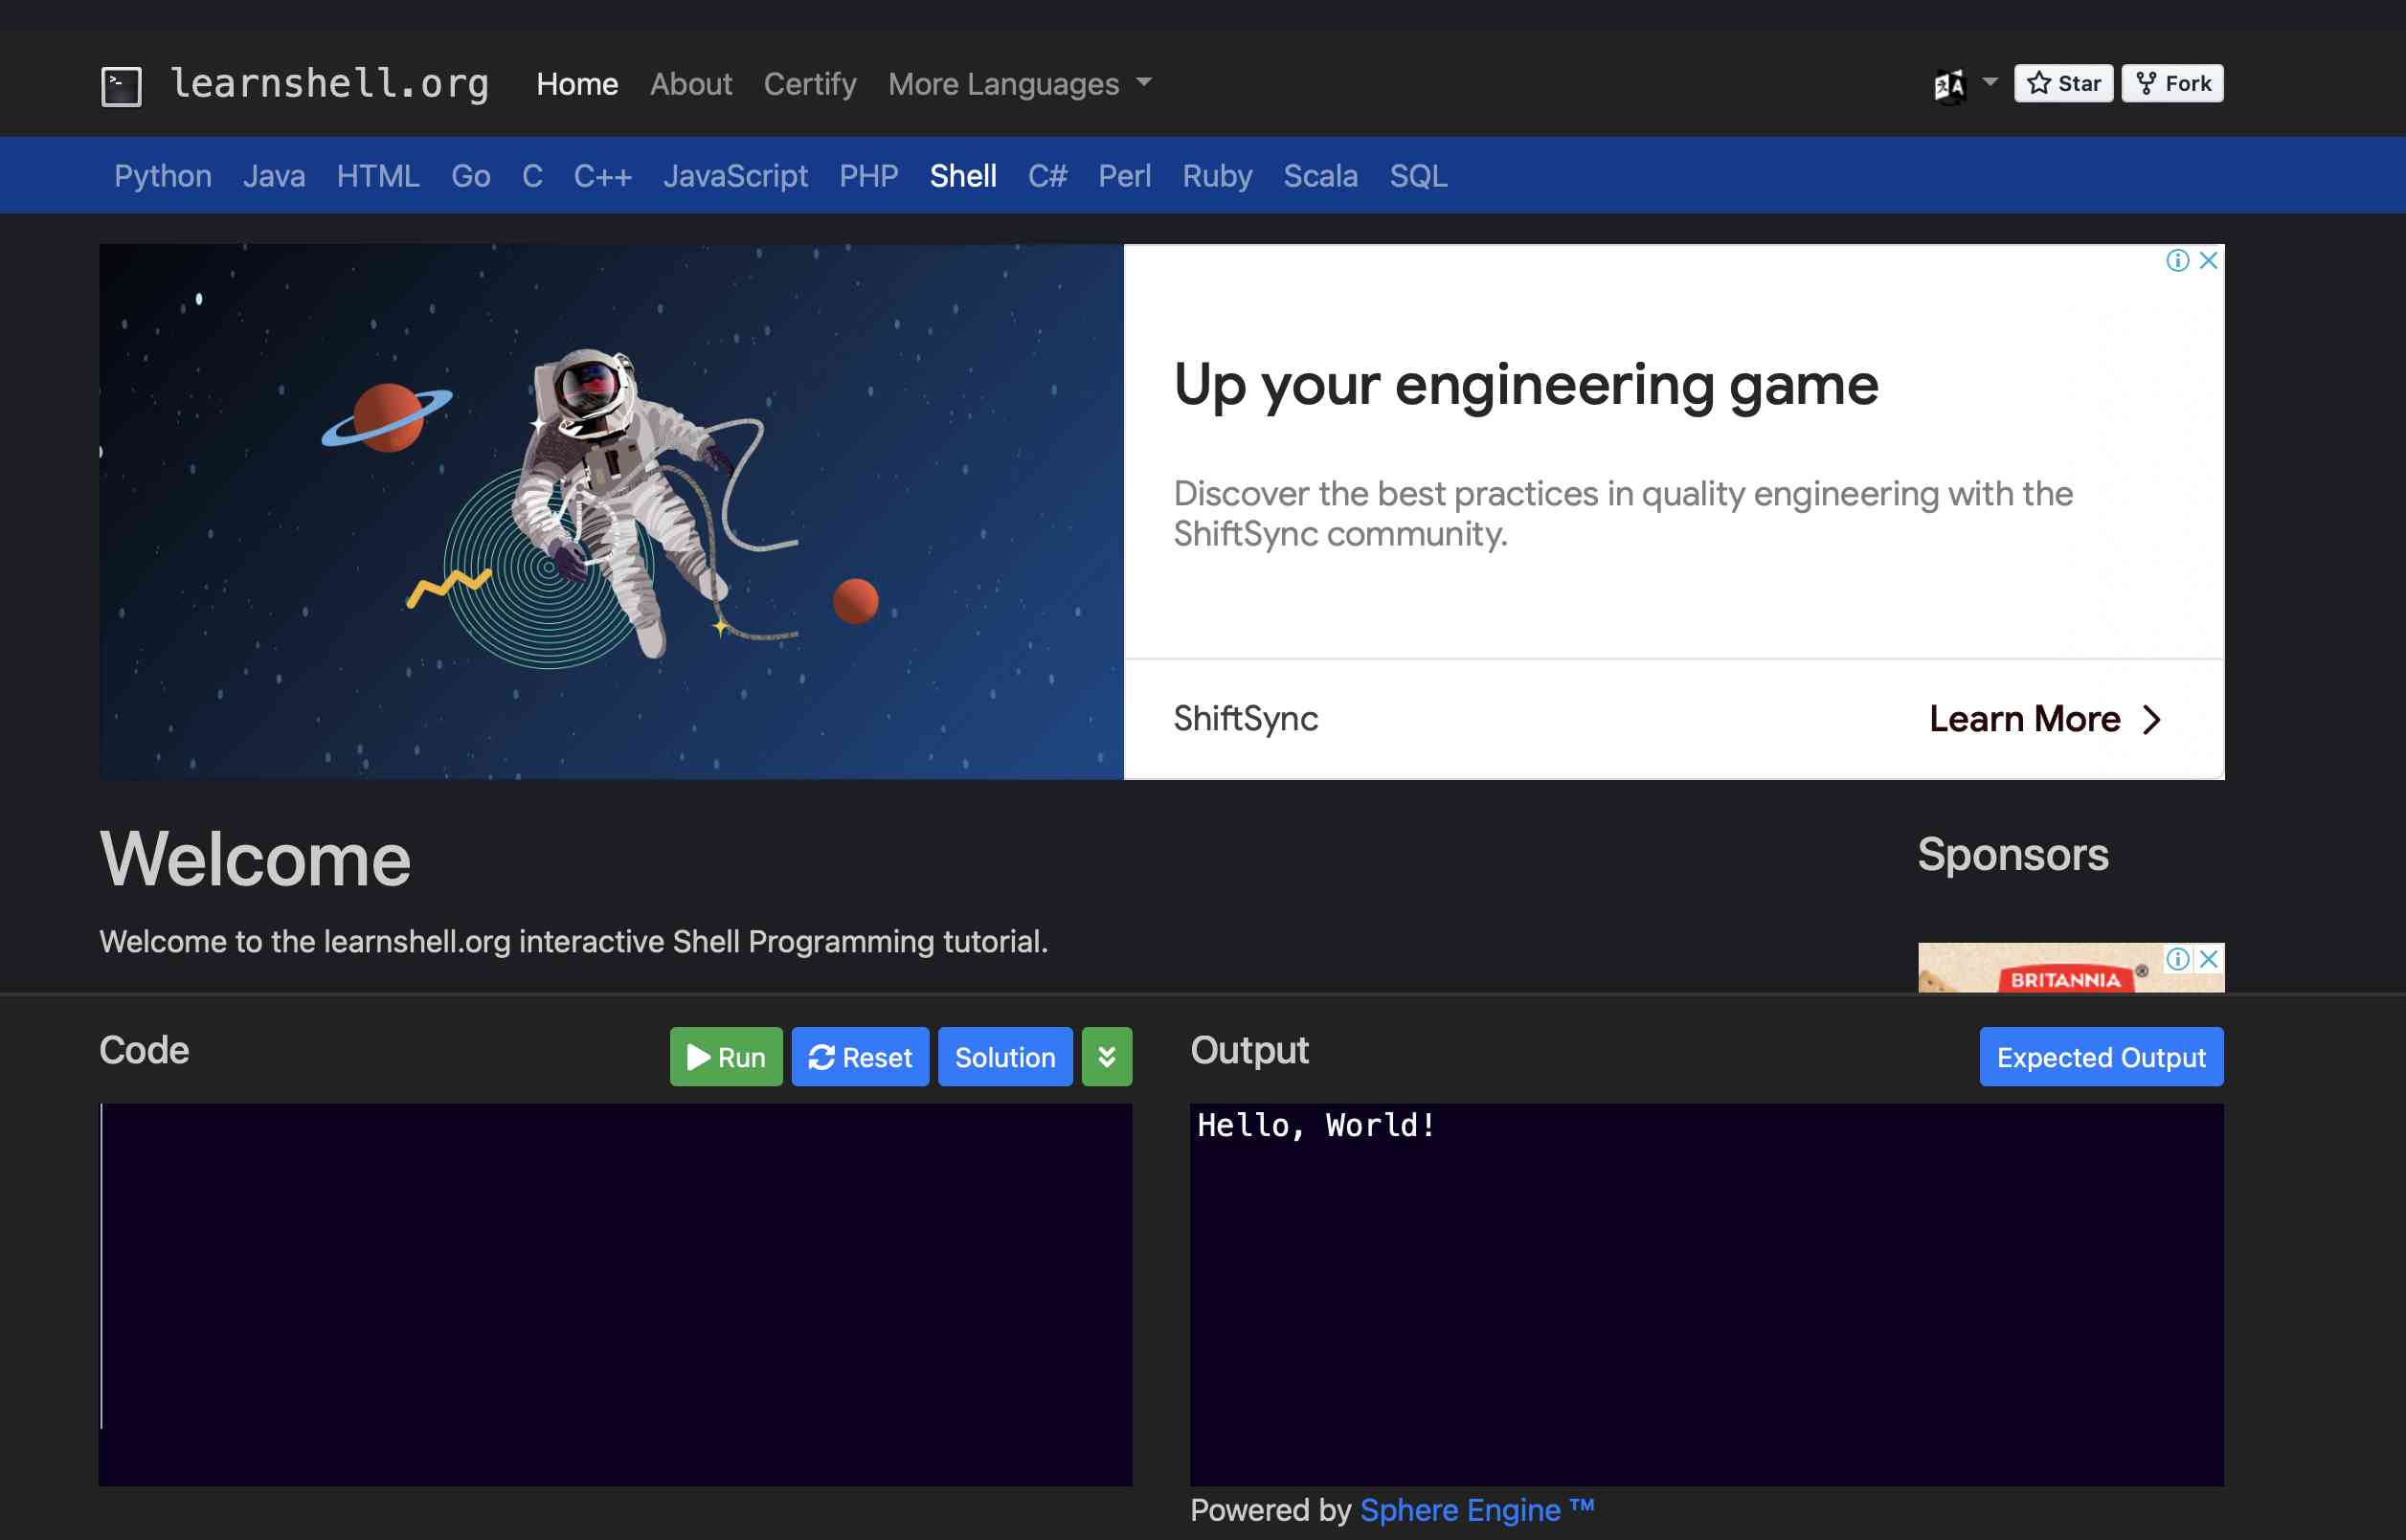This screenshot has height=1540, width=2406.
Task: Click the GitHub Star button
Action: pyautogui.click(x=2063, y=83)
